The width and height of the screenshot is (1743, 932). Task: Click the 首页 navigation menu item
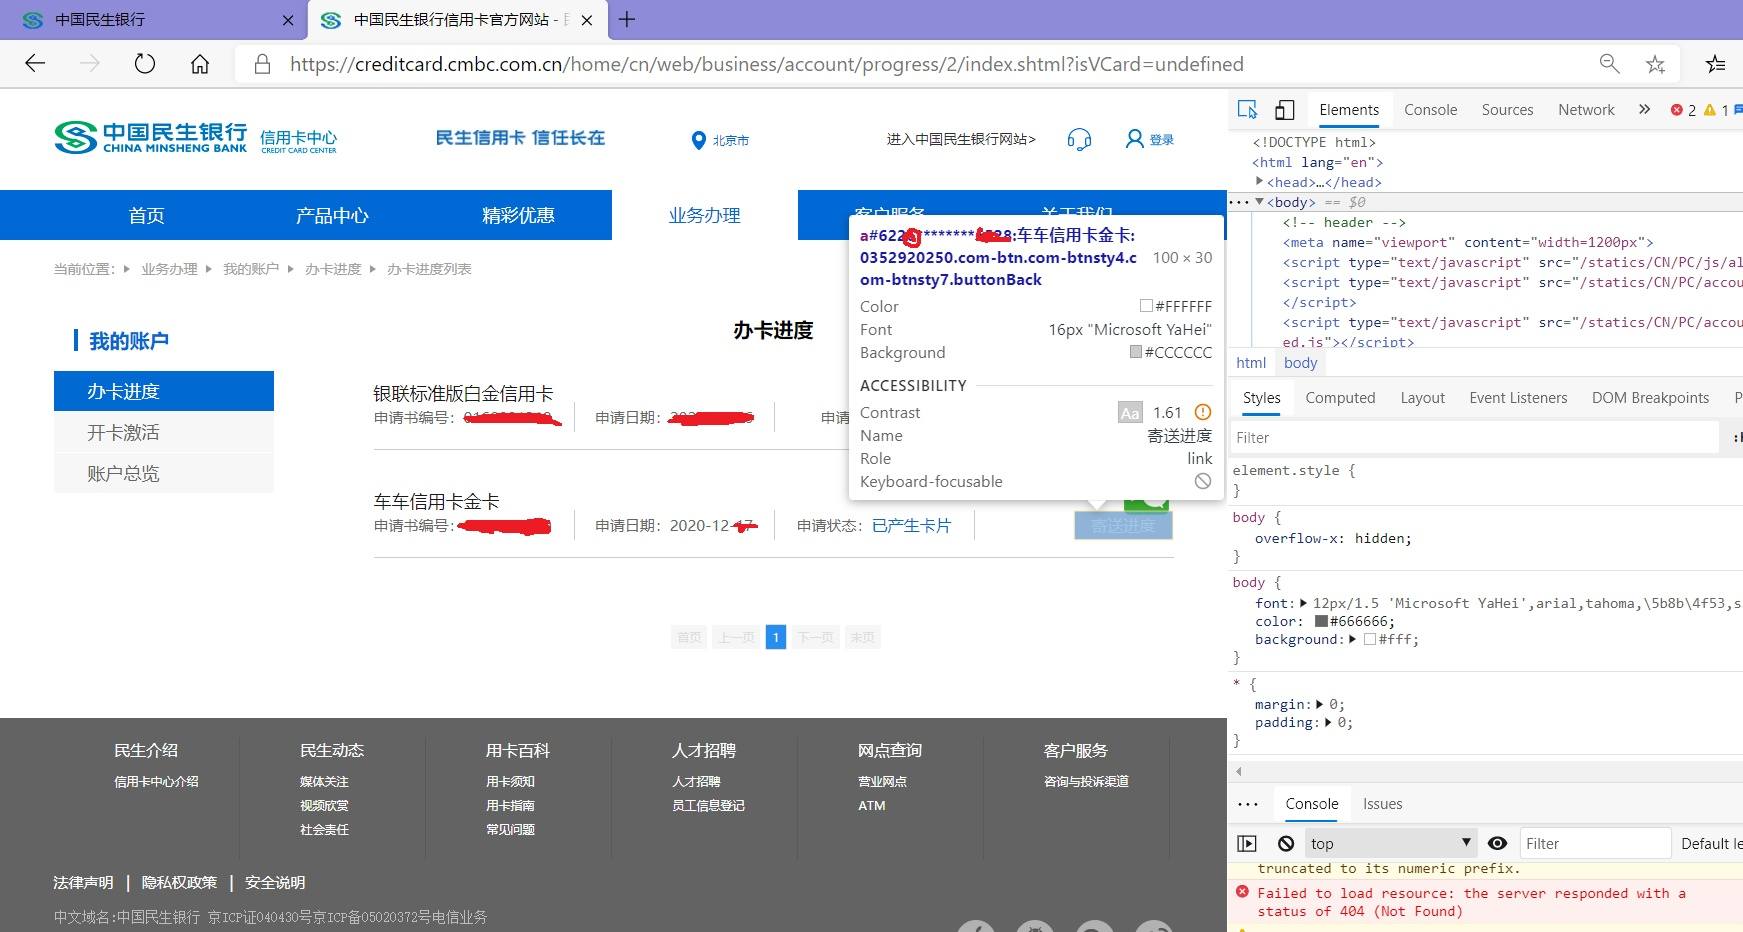[146, 215]
